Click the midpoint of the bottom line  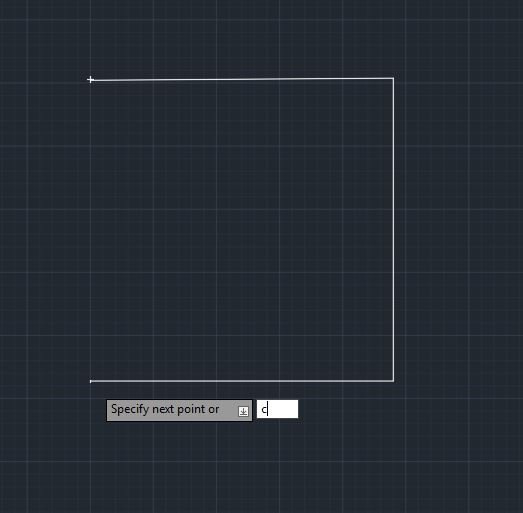coord(242,381)
